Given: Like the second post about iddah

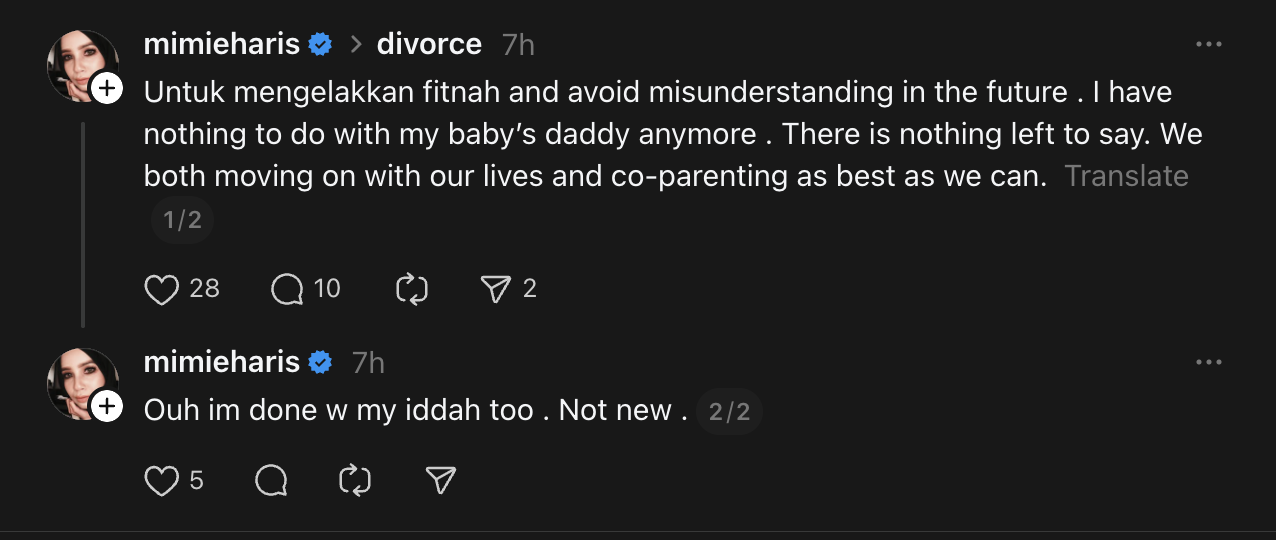Looking at the screenshot, I should (162, 481).
